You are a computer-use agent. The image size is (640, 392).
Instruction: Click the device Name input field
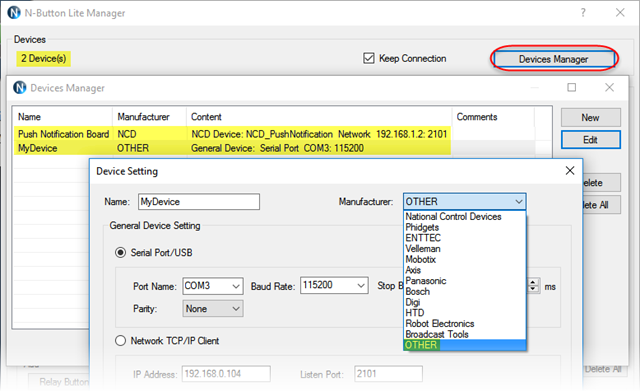[x=199, y=202]
